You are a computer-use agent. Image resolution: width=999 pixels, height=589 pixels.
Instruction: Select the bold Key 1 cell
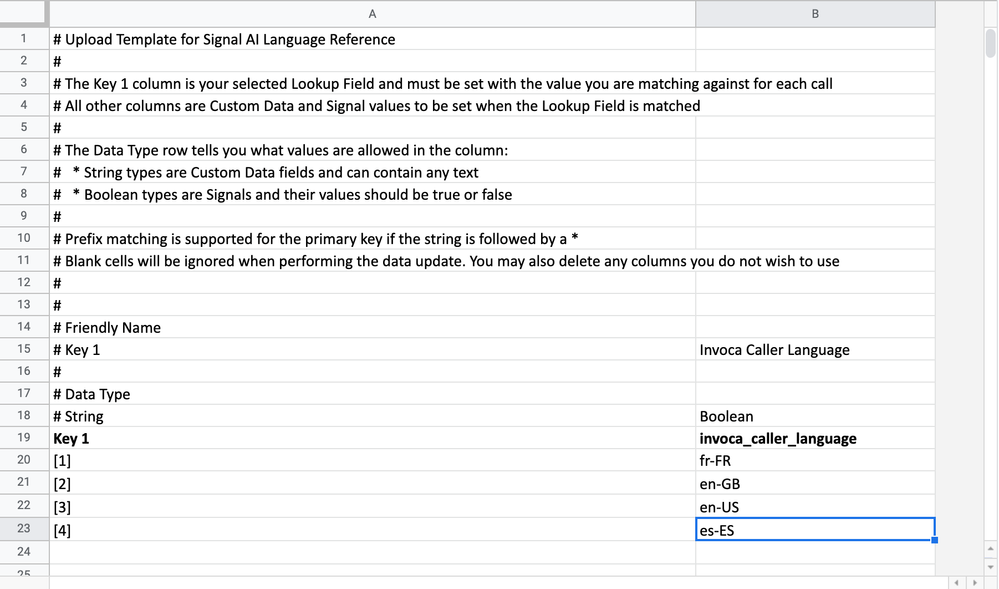click(x=372, y=439)
